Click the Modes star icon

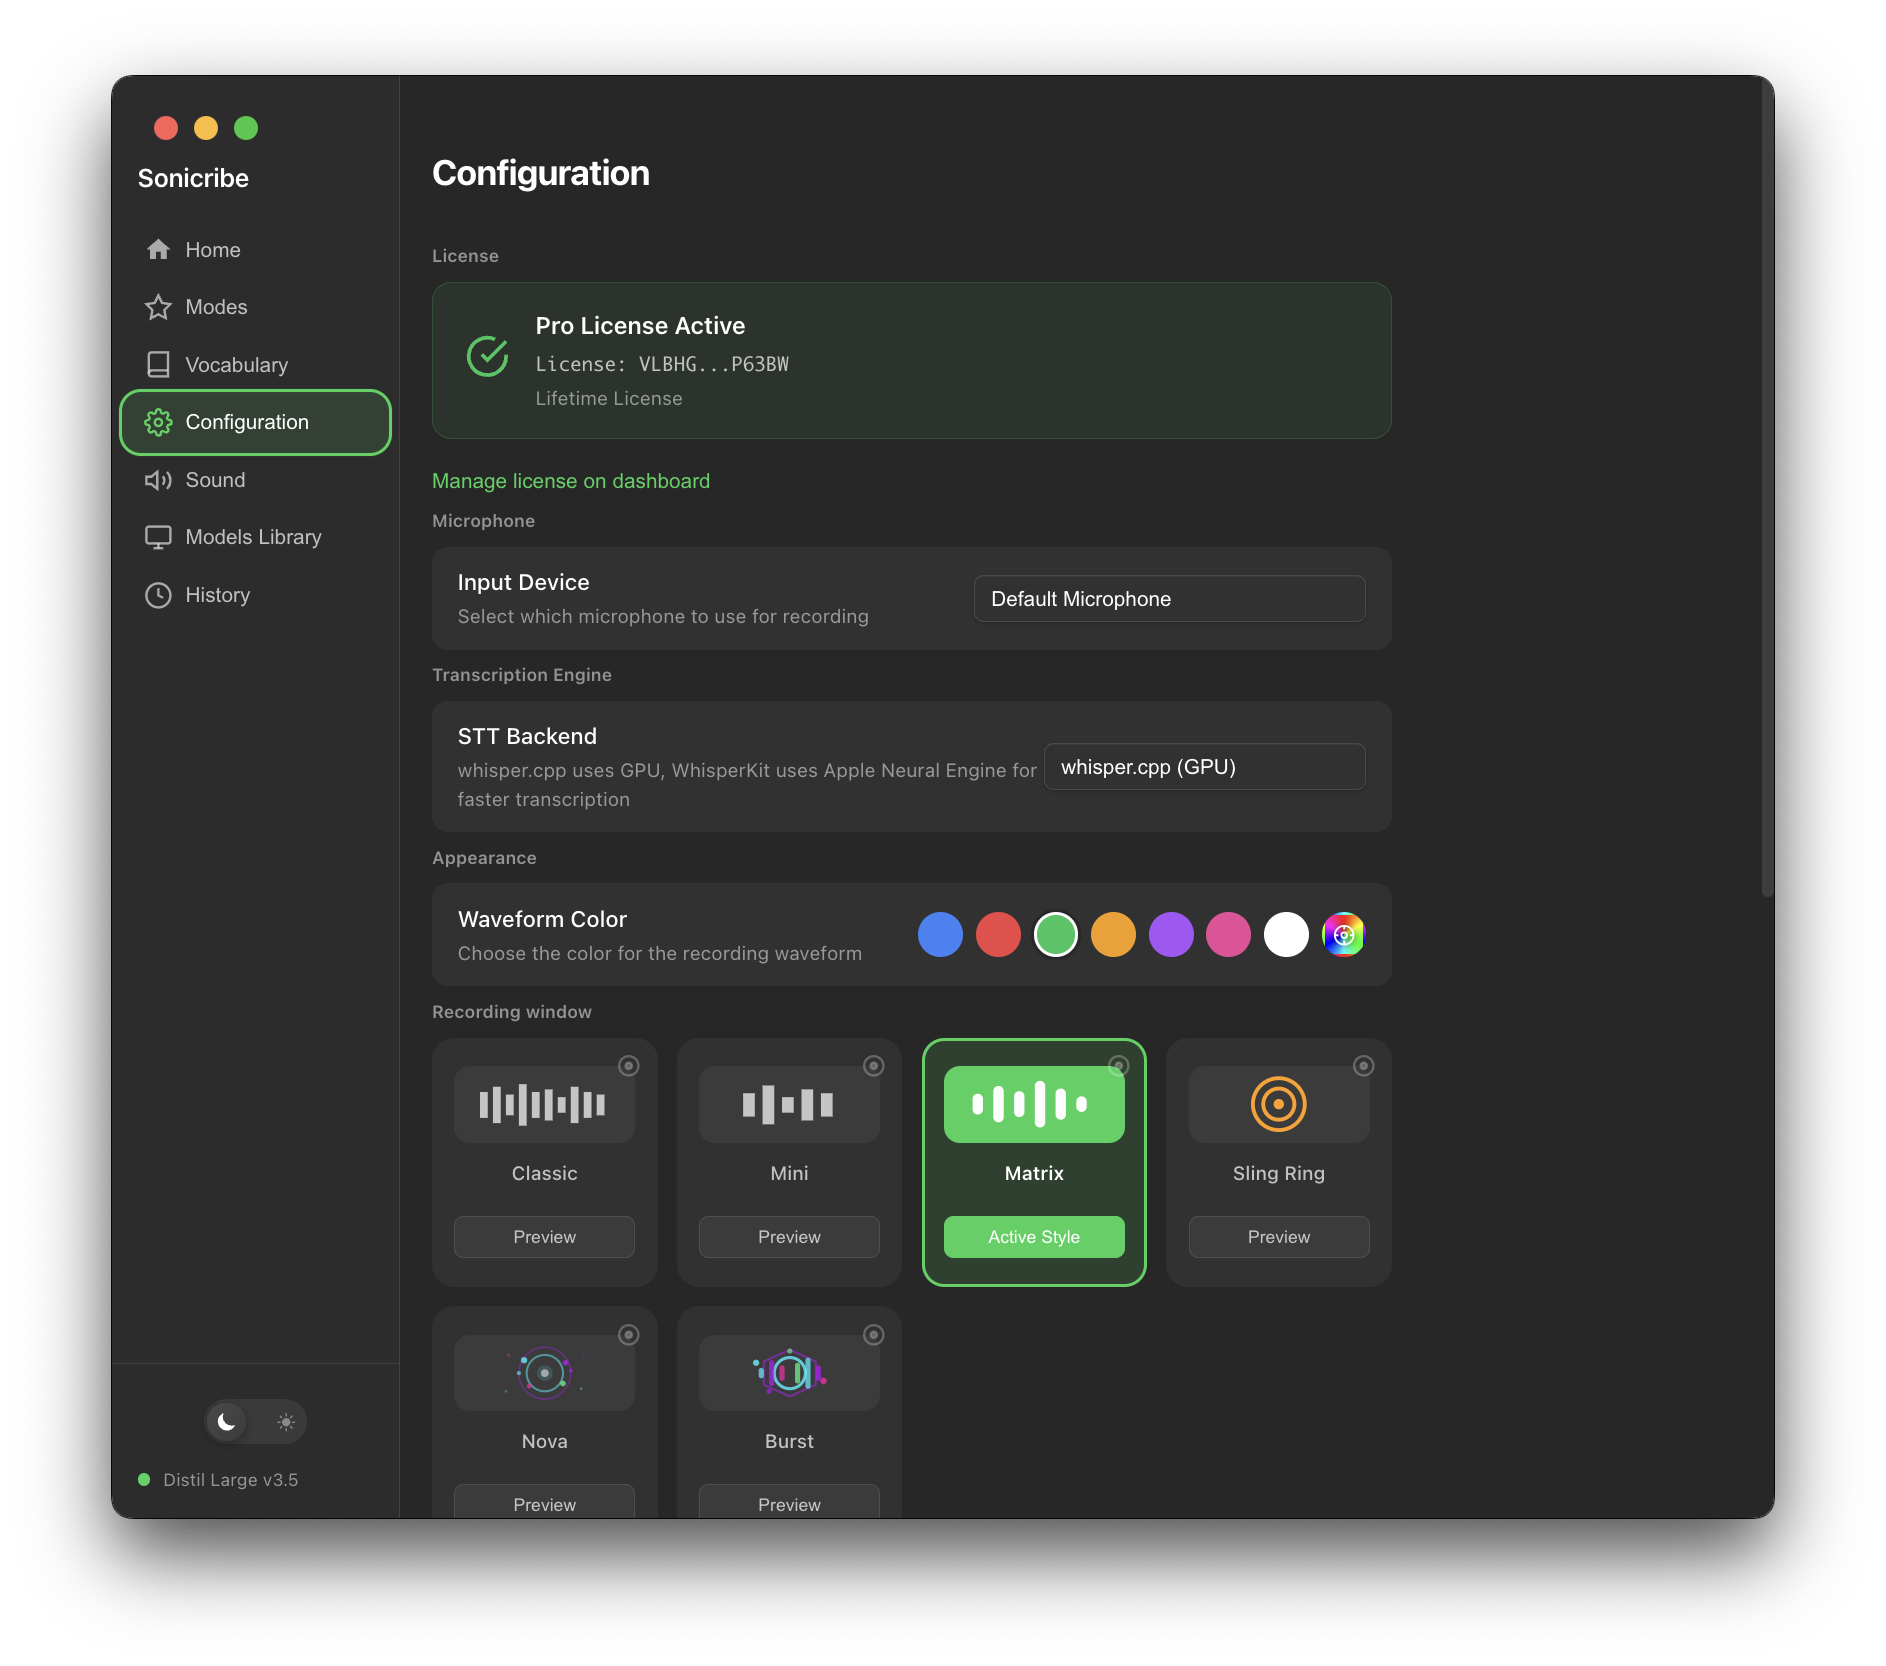158,307
